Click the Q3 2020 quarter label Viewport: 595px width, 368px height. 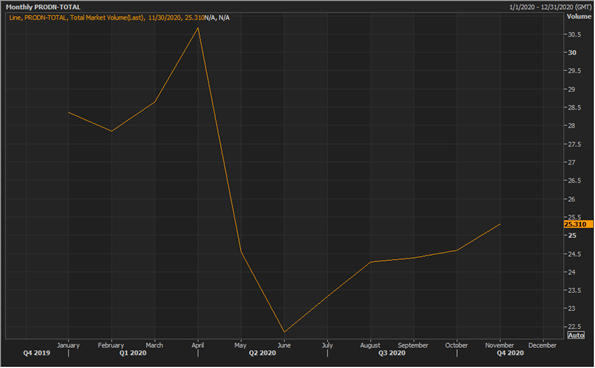[x=392, y=353]
